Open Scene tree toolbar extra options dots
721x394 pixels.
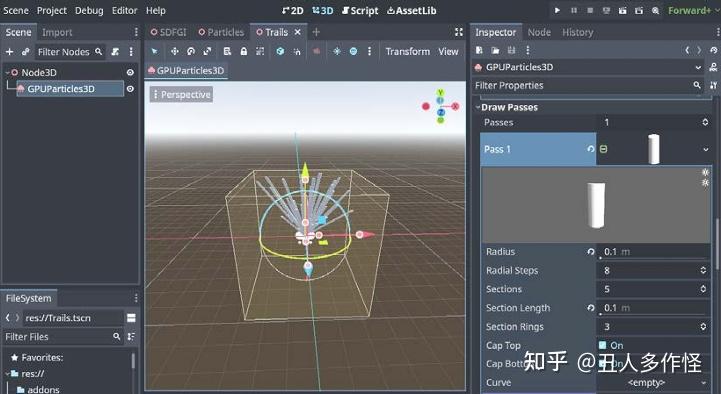pyautogui.click(x=131, y=52)
